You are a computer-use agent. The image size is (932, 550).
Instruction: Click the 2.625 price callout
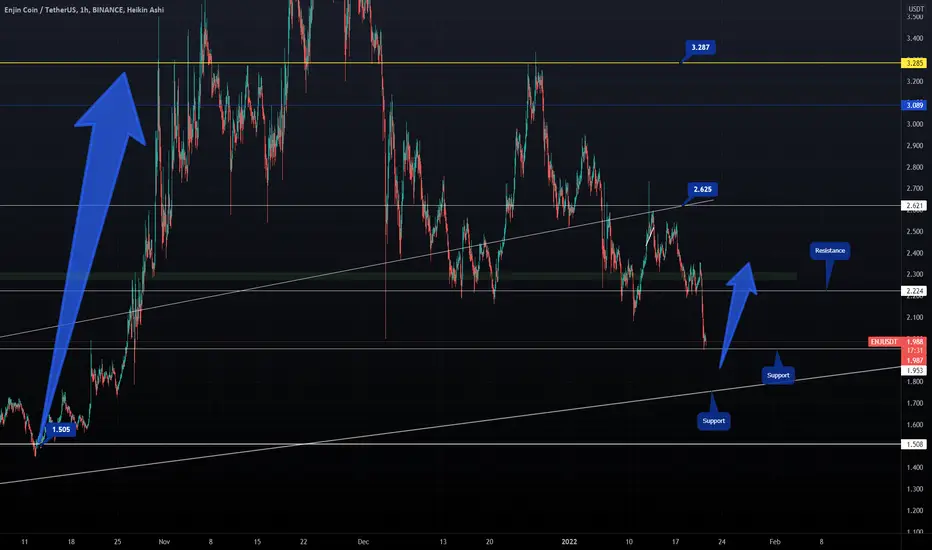(703, 190)
